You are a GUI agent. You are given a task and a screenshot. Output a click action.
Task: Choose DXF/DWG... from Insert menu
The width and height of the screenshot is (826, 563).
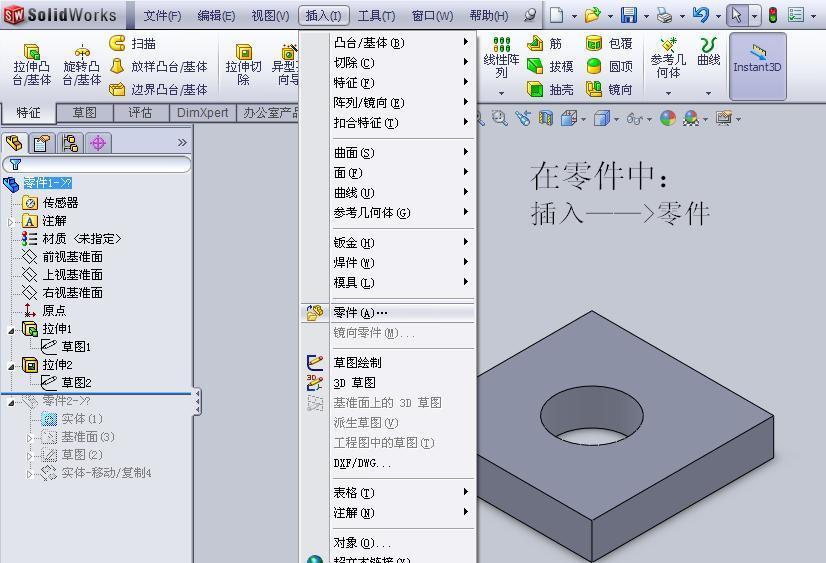pos(388,463)
